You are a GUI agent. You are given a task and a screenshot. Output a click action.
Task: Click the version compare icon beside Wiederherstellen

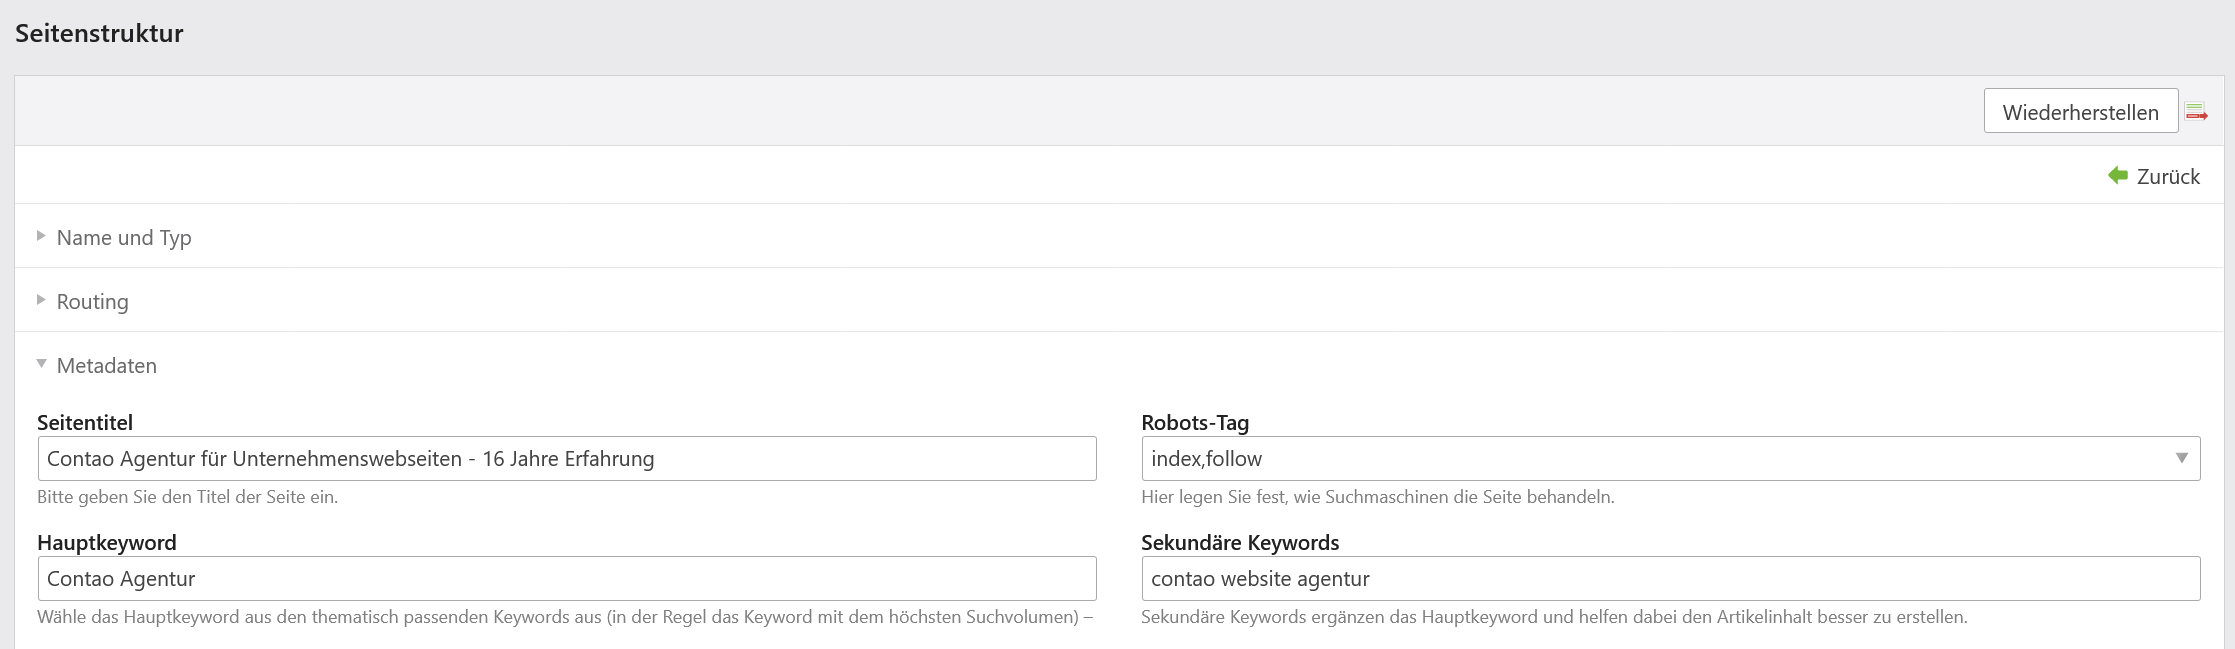[x=2196, y=112]
